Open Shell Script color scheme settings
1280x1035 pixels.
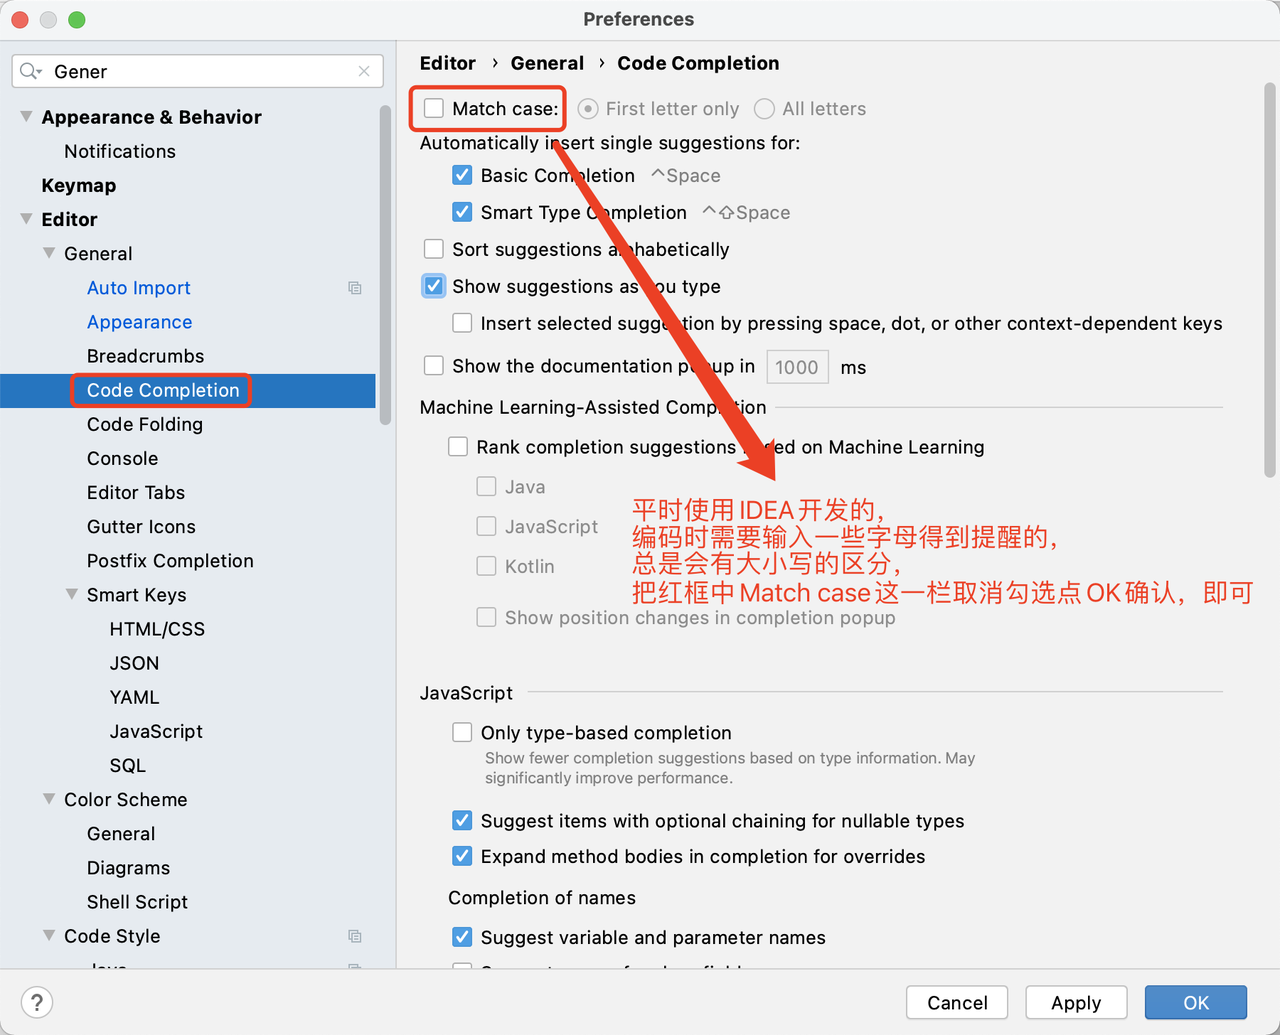(x=137, y=901)
